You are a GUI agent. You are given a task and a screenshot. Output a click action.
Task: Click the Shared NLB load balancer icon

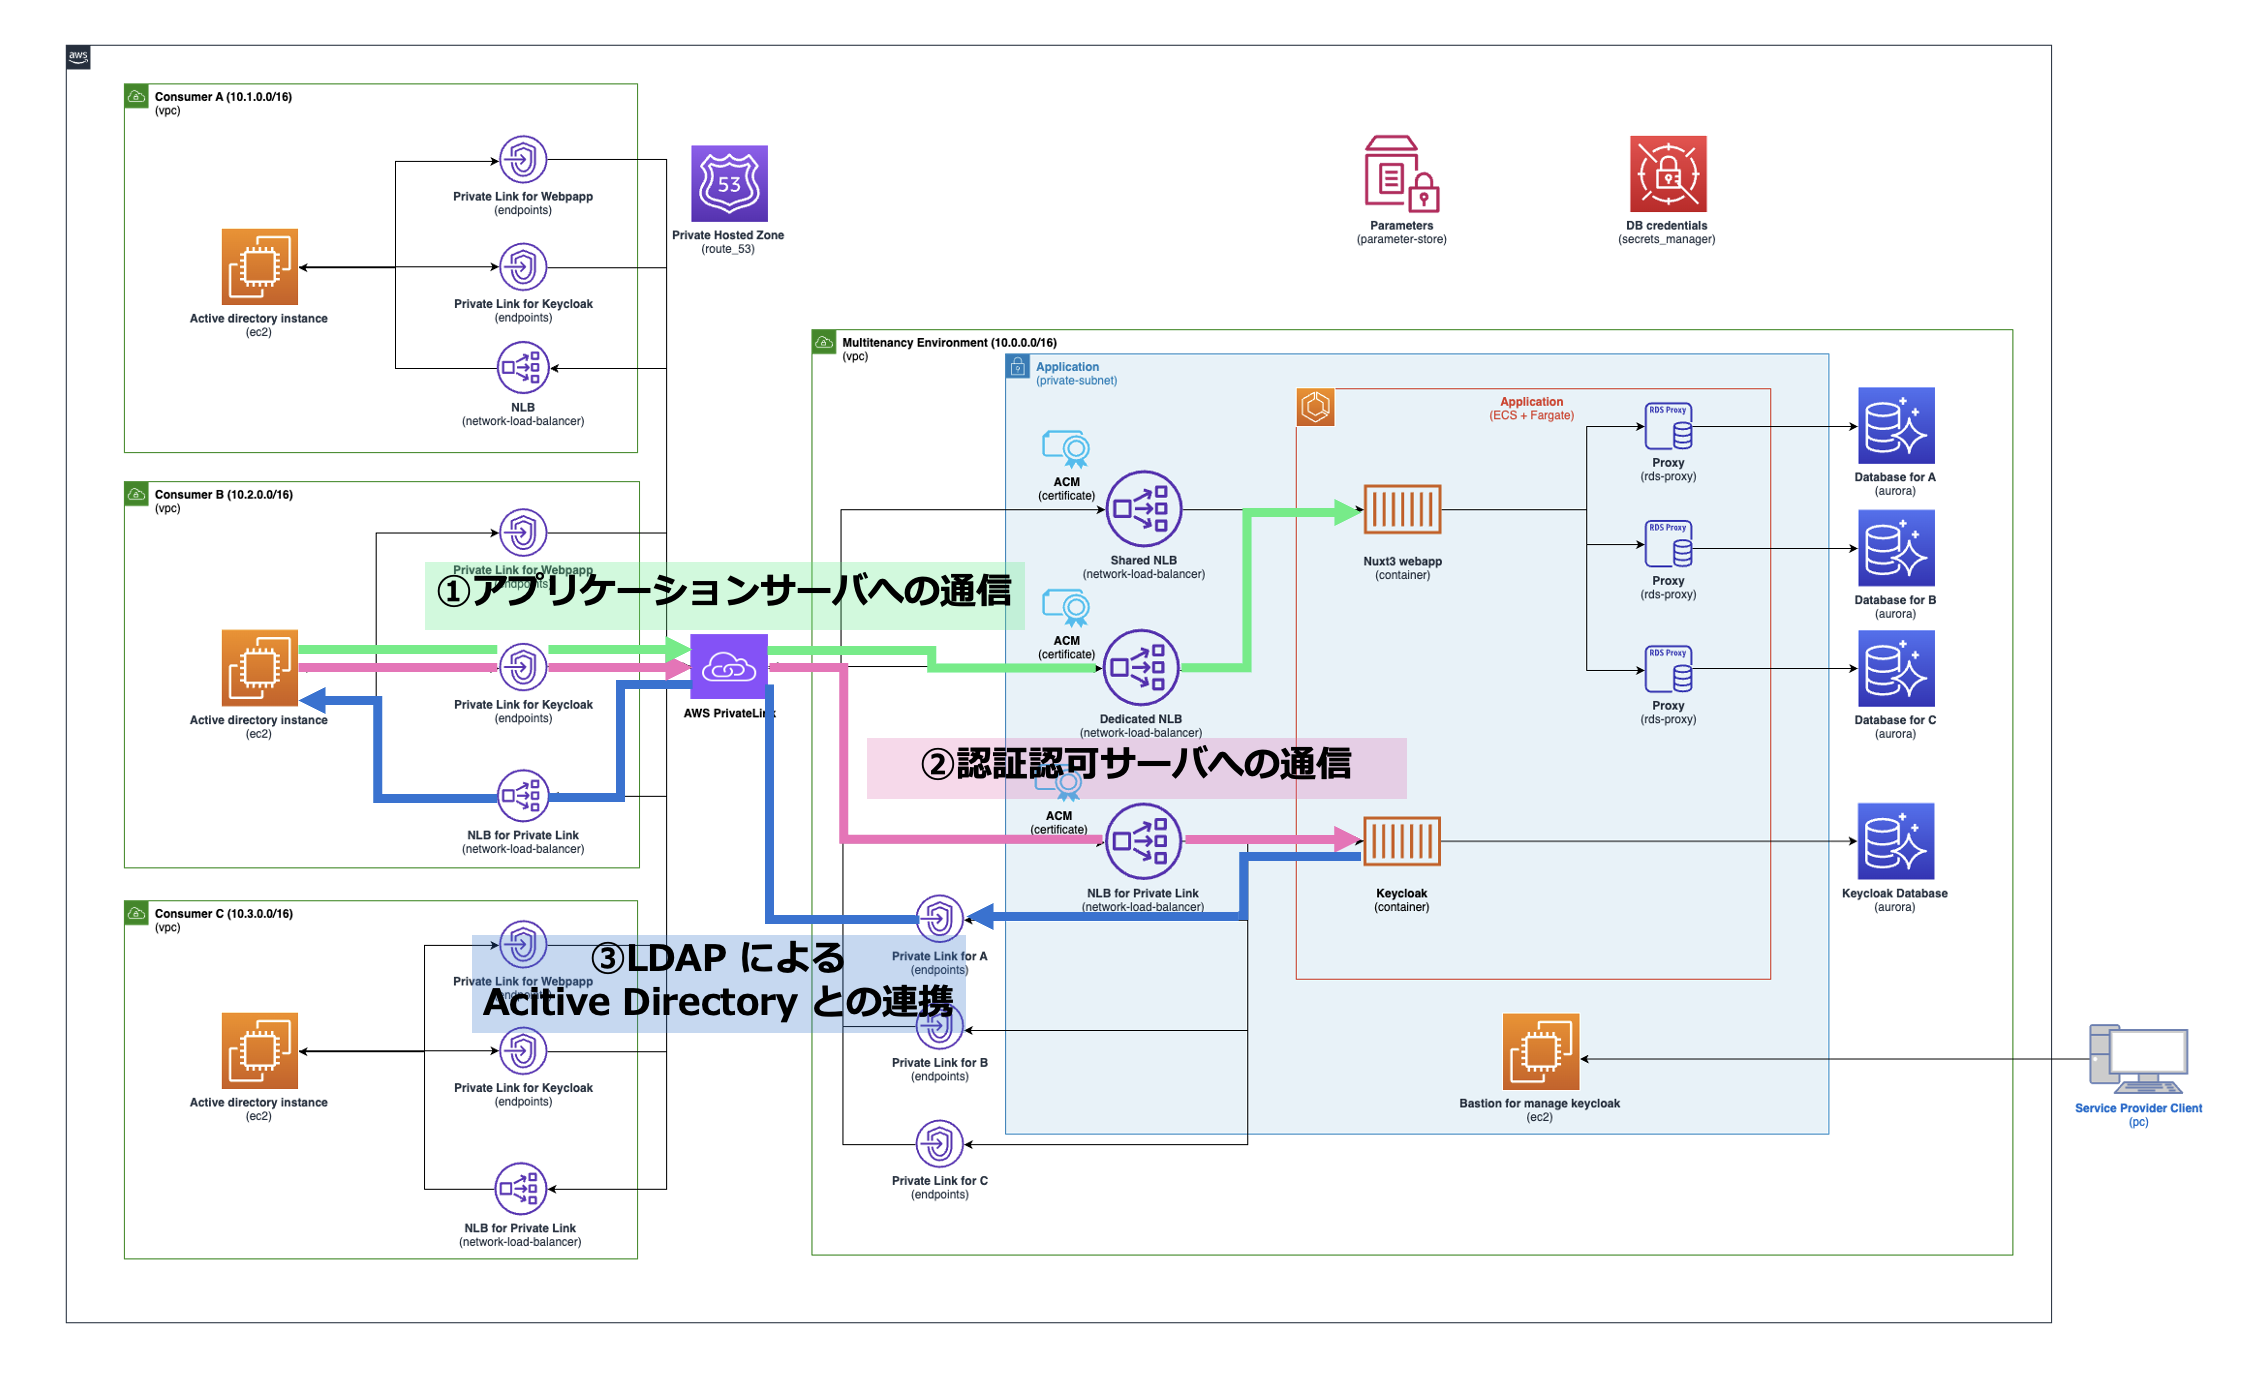point(1143,509)
